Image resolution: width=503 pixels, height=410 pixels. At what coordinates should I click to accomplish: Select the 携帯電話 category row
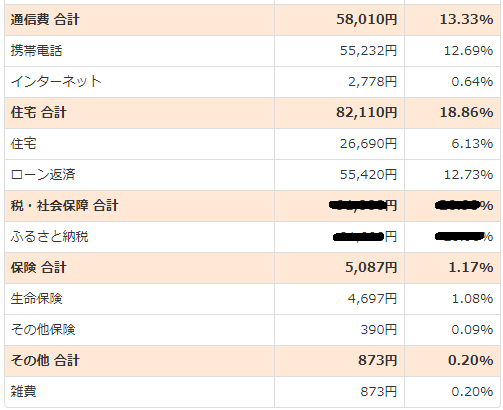(252, 51)
